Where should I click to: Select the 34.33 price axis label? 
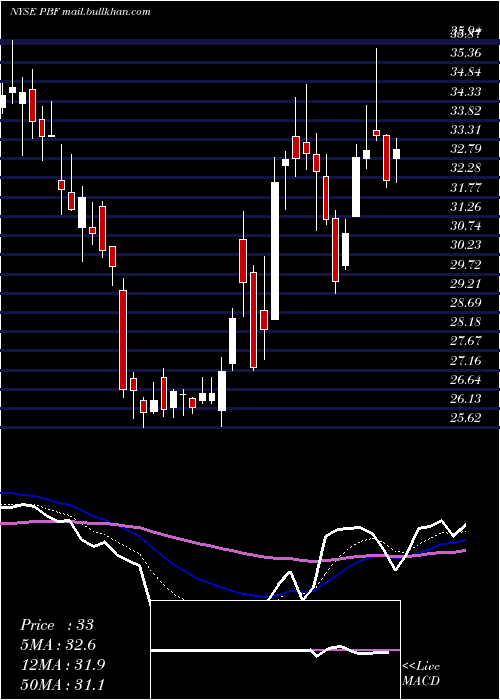click(466, 92)
